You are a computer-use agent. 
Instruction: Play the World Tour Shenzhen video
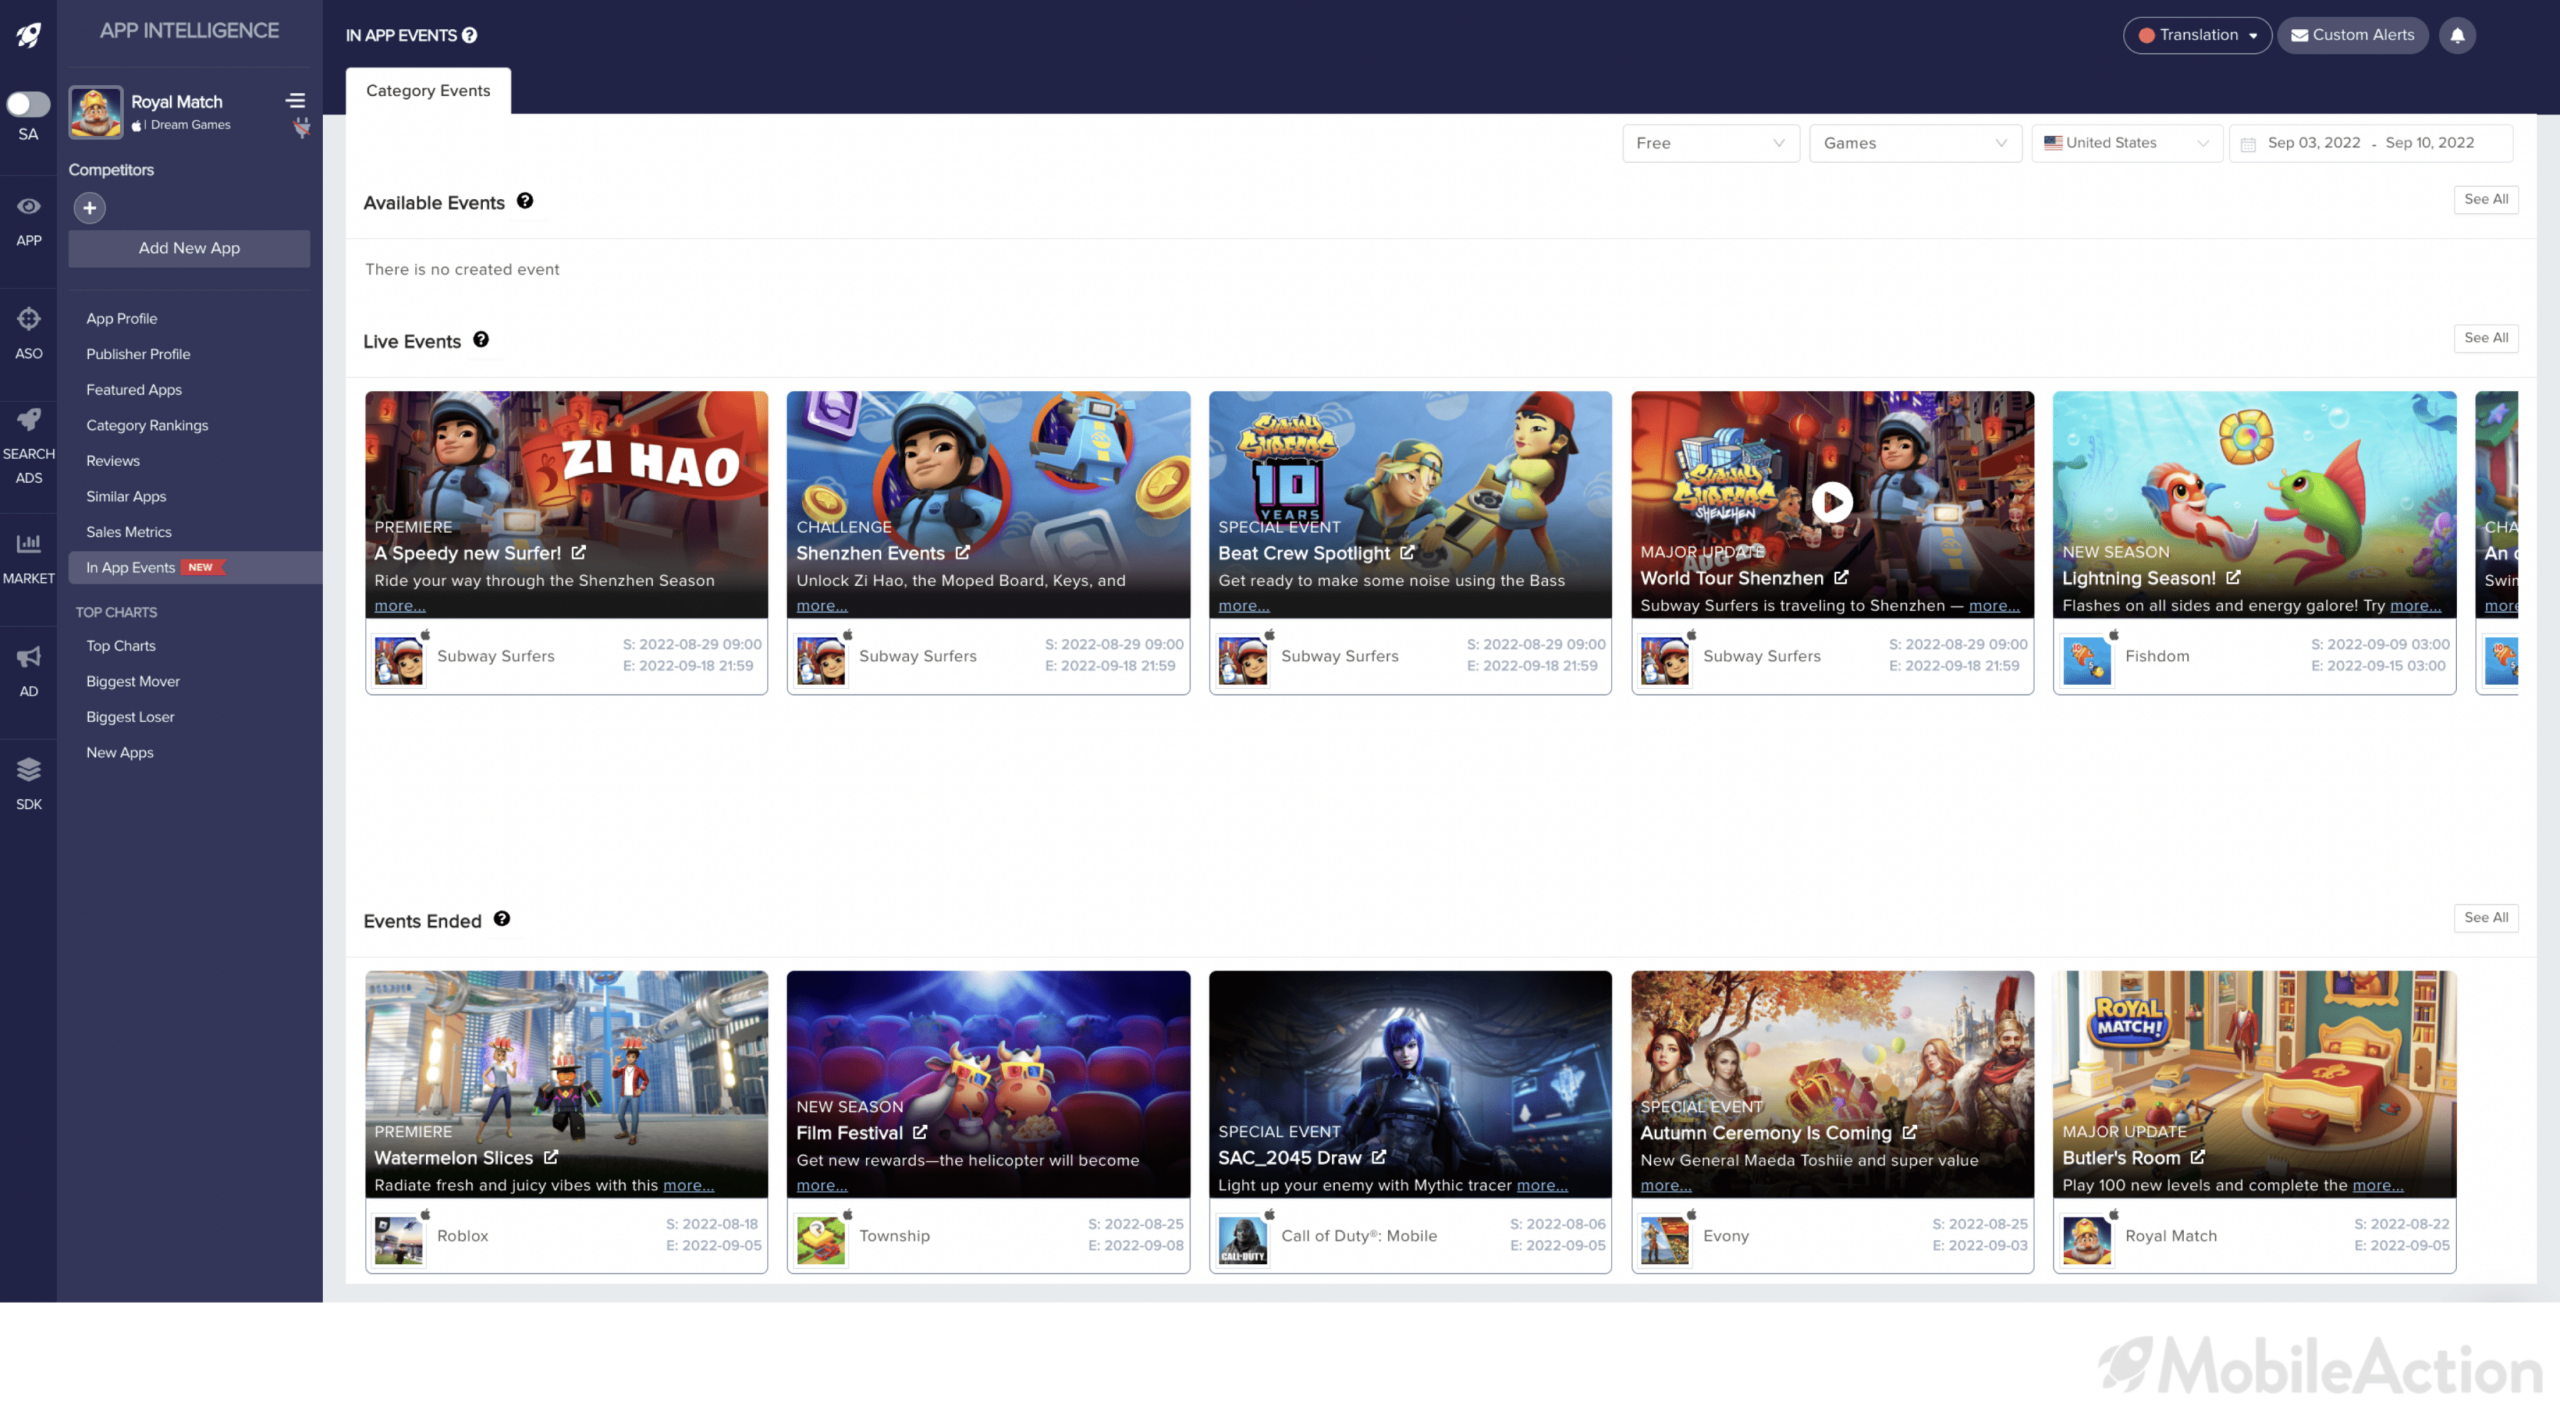pos(1832,502)
